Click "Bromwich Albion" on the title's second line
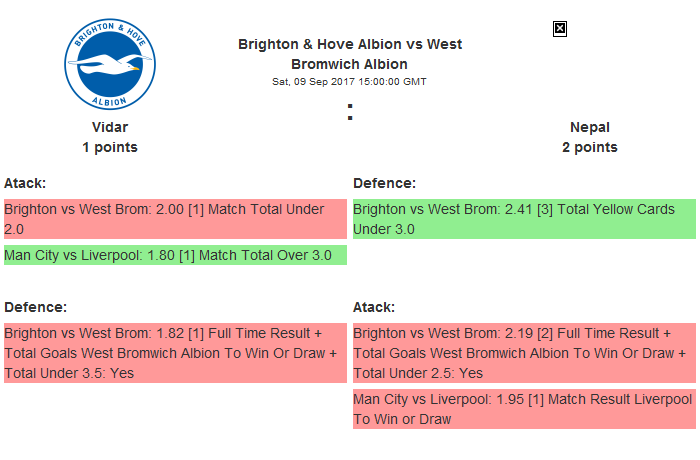Screen dimensions: 700x460 pyautogui.click(x=349, y=64)
